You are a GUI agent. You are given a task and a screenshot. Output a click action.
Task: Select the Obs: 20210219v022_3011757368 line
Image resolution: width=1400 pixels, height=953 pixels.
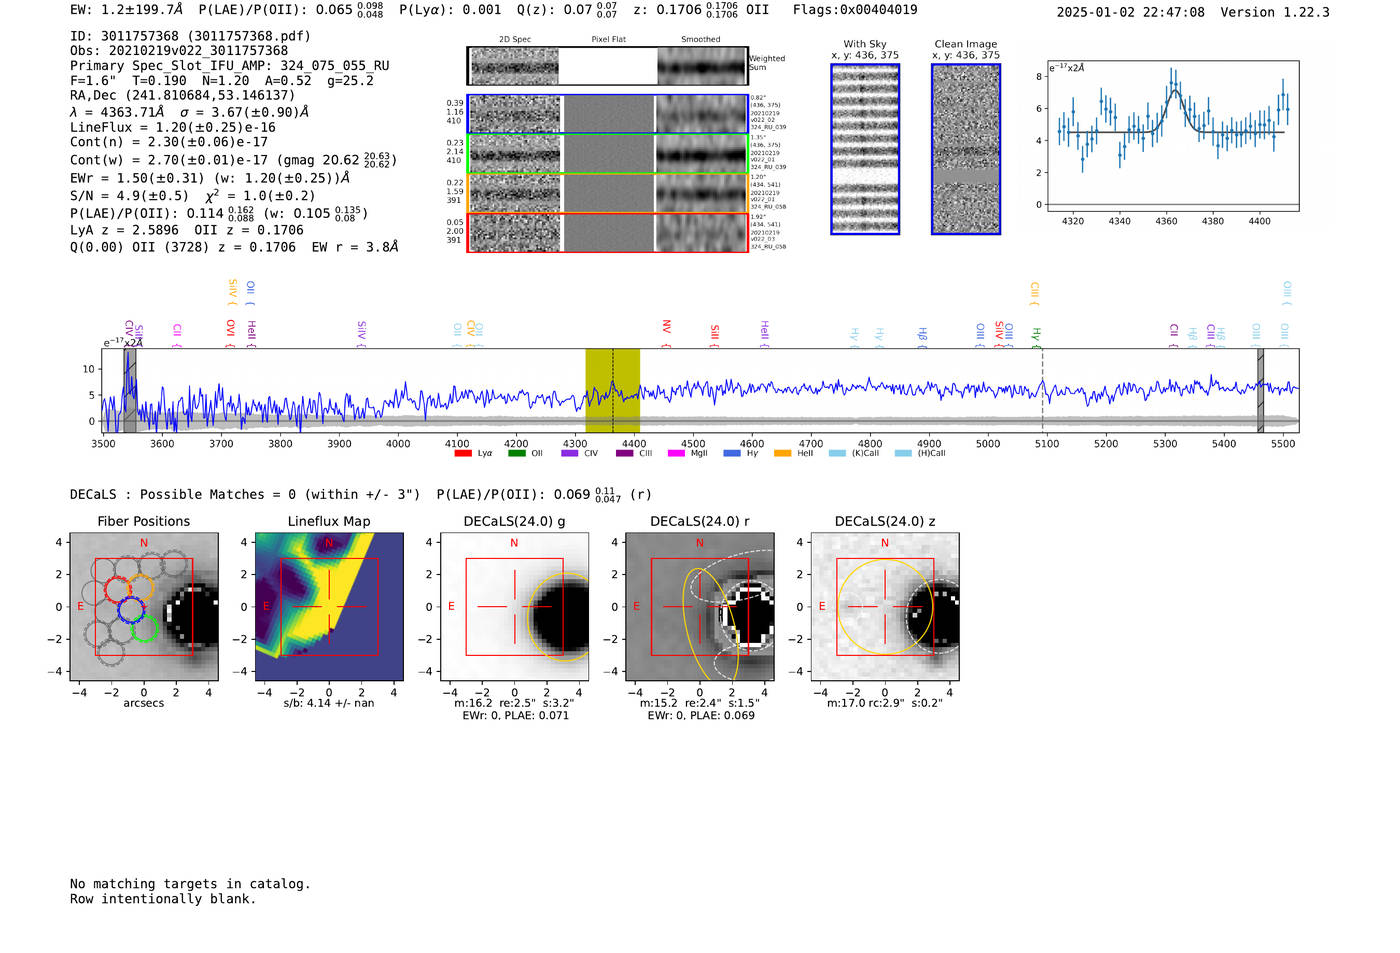click(179, 51)
